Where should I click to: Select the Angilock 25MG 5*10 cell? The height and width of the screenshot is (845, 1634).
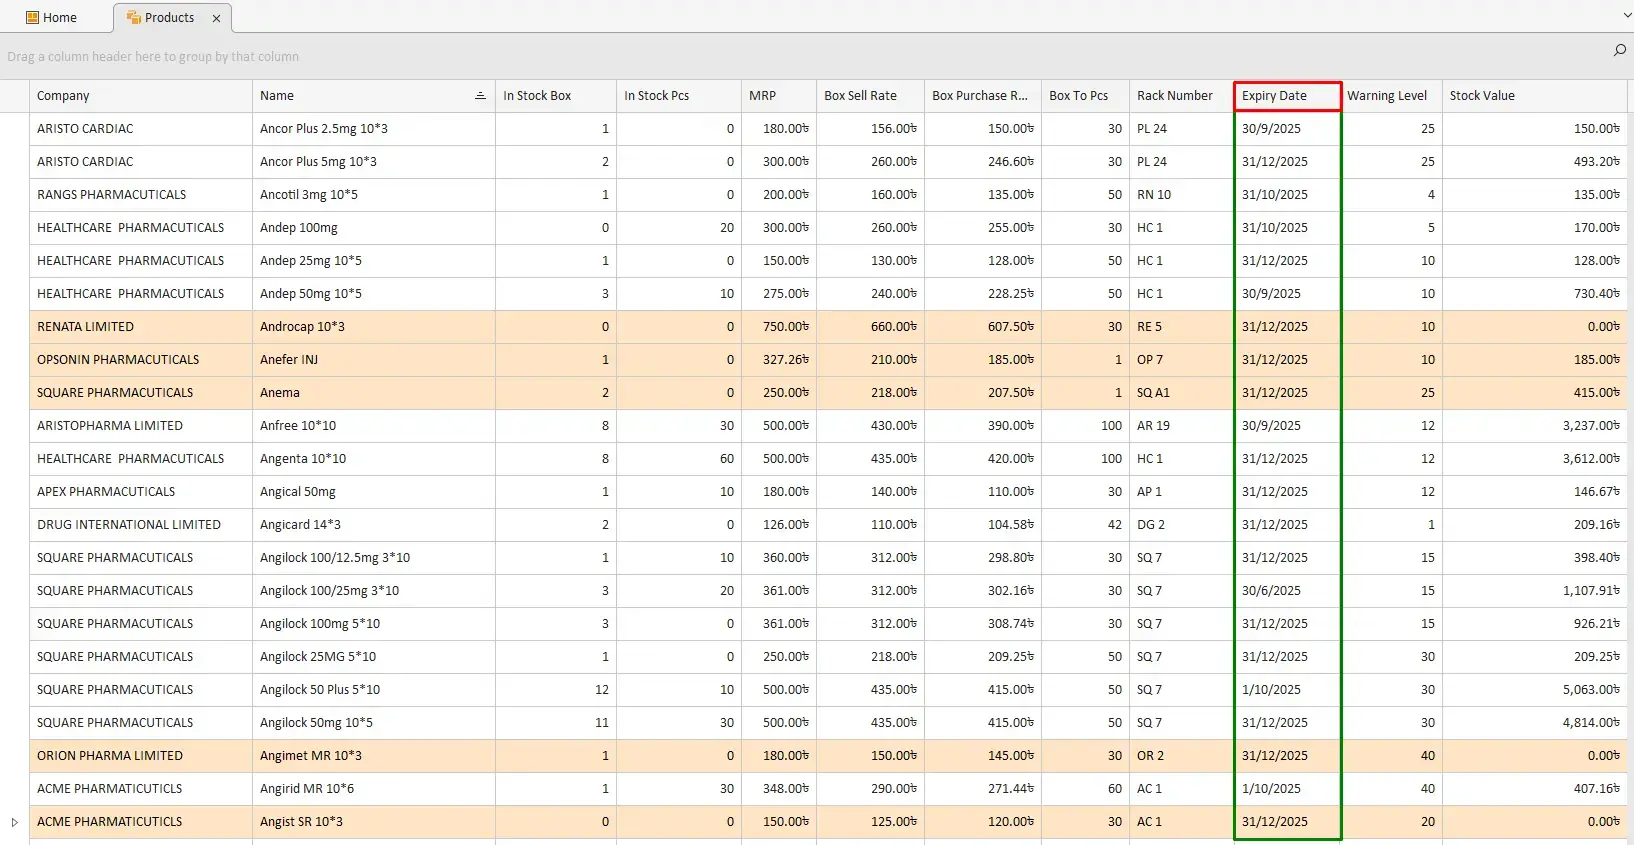pyautogui.click(x=374, y=657)
